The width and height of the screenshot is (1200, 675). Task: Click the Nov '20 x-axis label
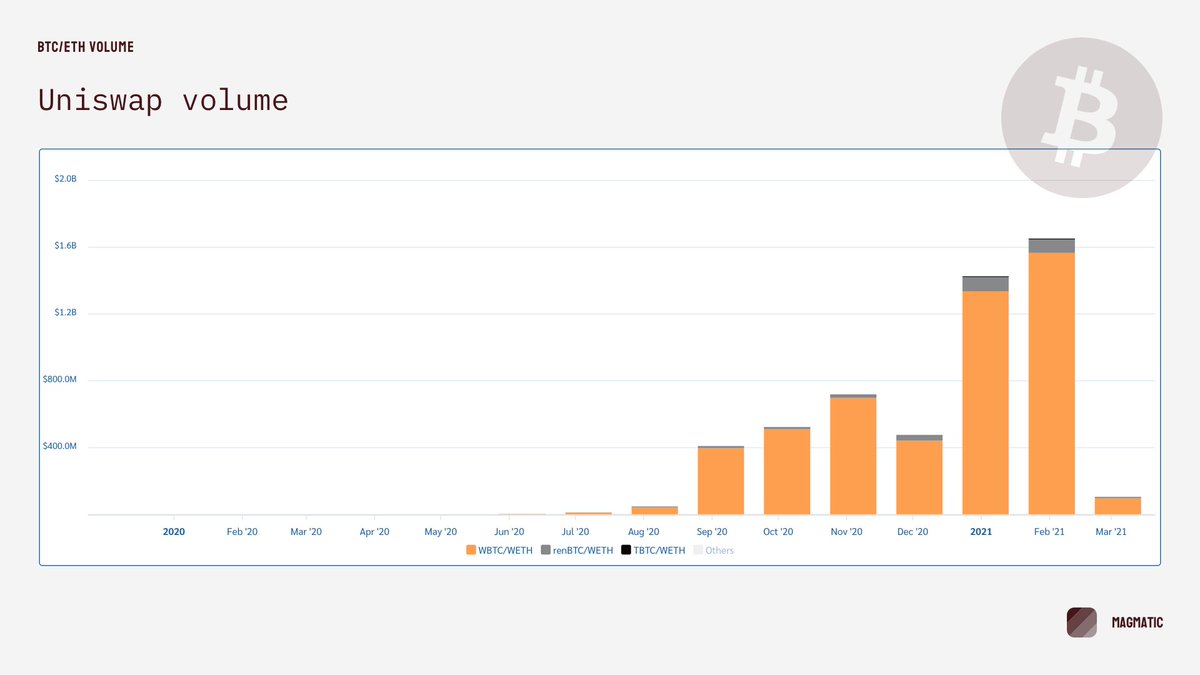tap(846, 532)
